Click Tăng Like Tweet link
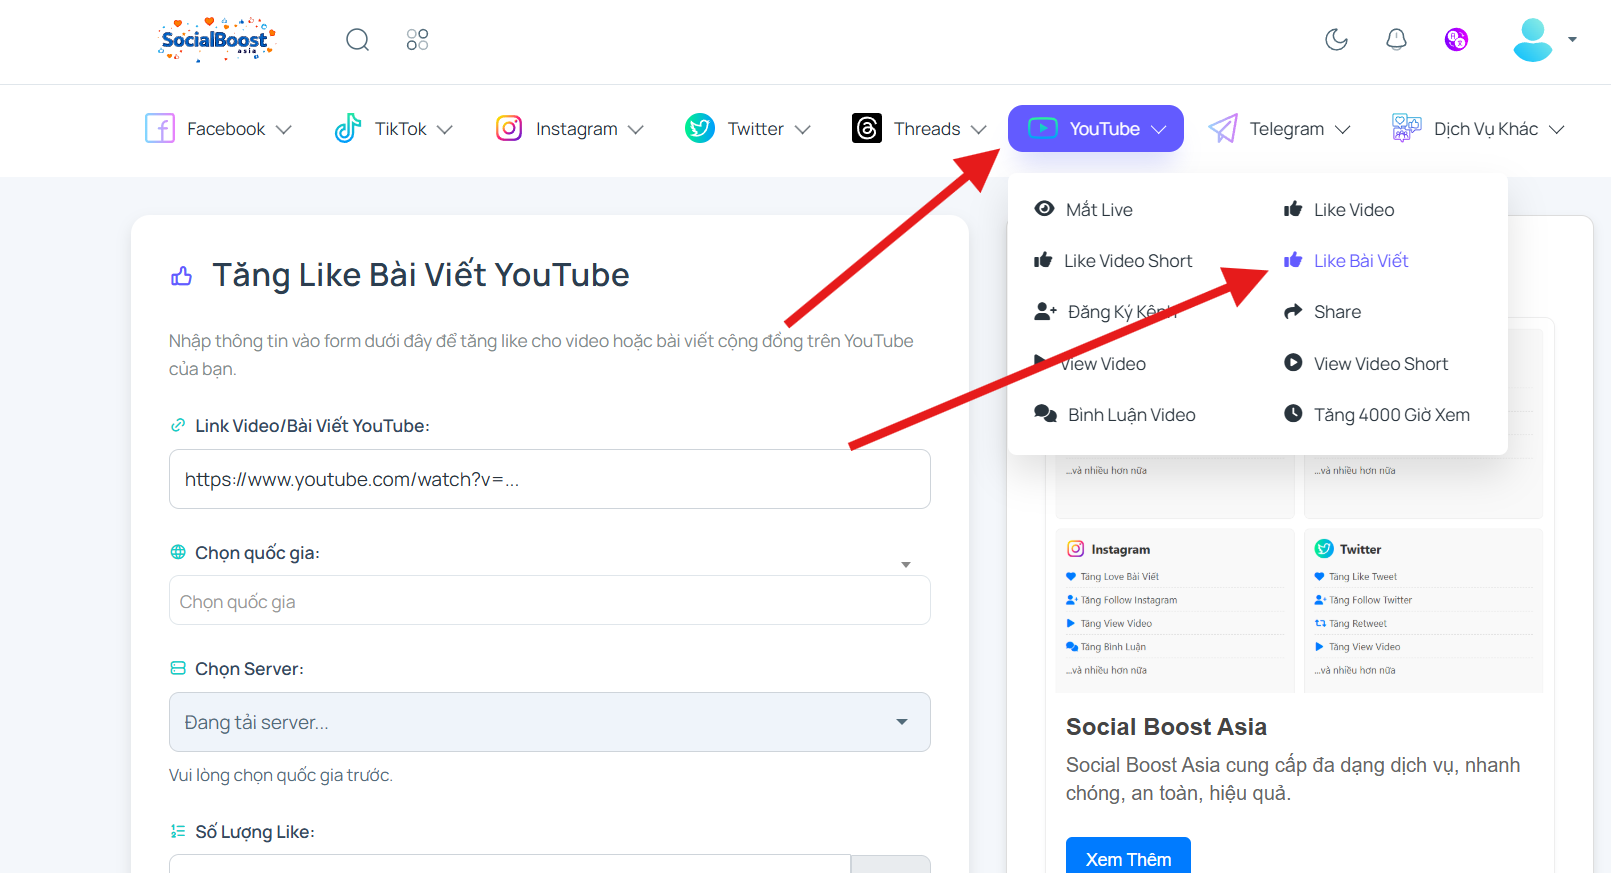Viewport: 1611px width, 873px height. point(1363,577)
